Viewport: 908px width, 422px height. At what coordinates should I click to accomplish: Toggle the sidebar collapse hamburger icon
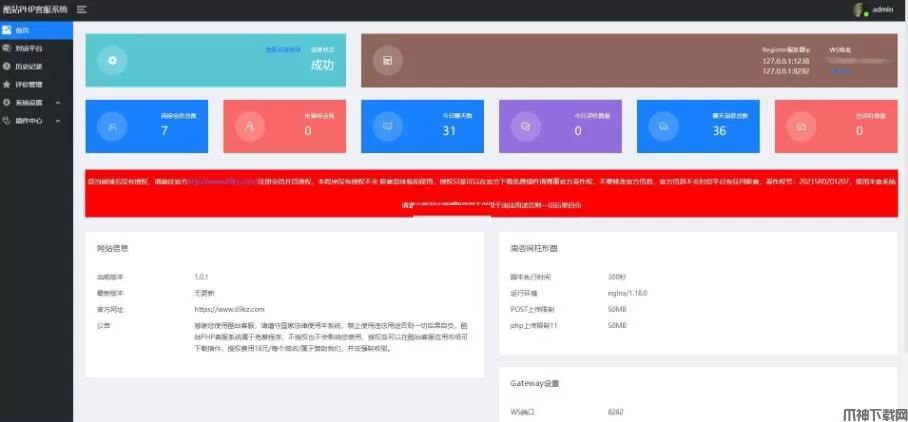(82, 9)
